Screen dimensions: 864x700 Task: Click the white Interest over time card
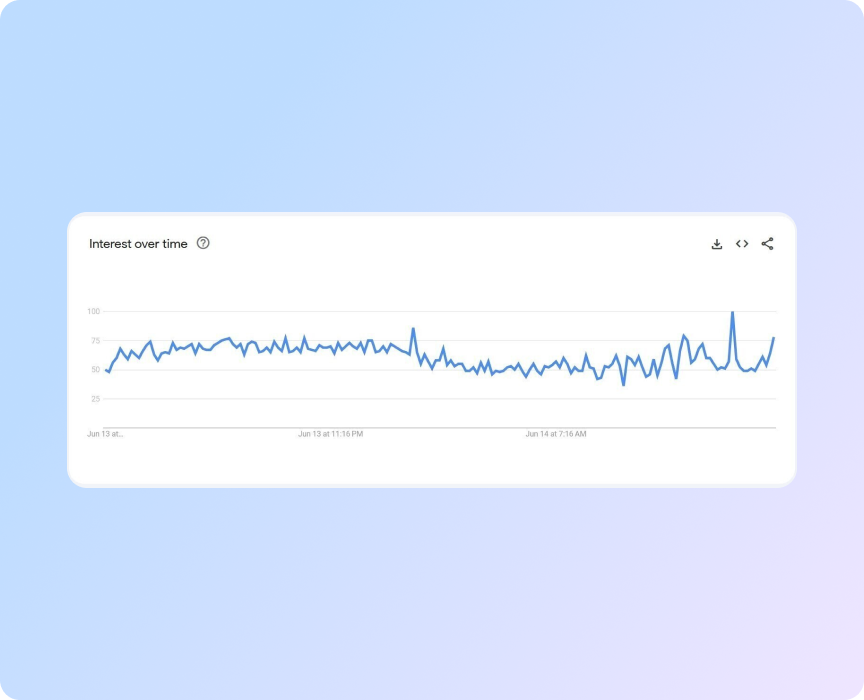[432, 460]
